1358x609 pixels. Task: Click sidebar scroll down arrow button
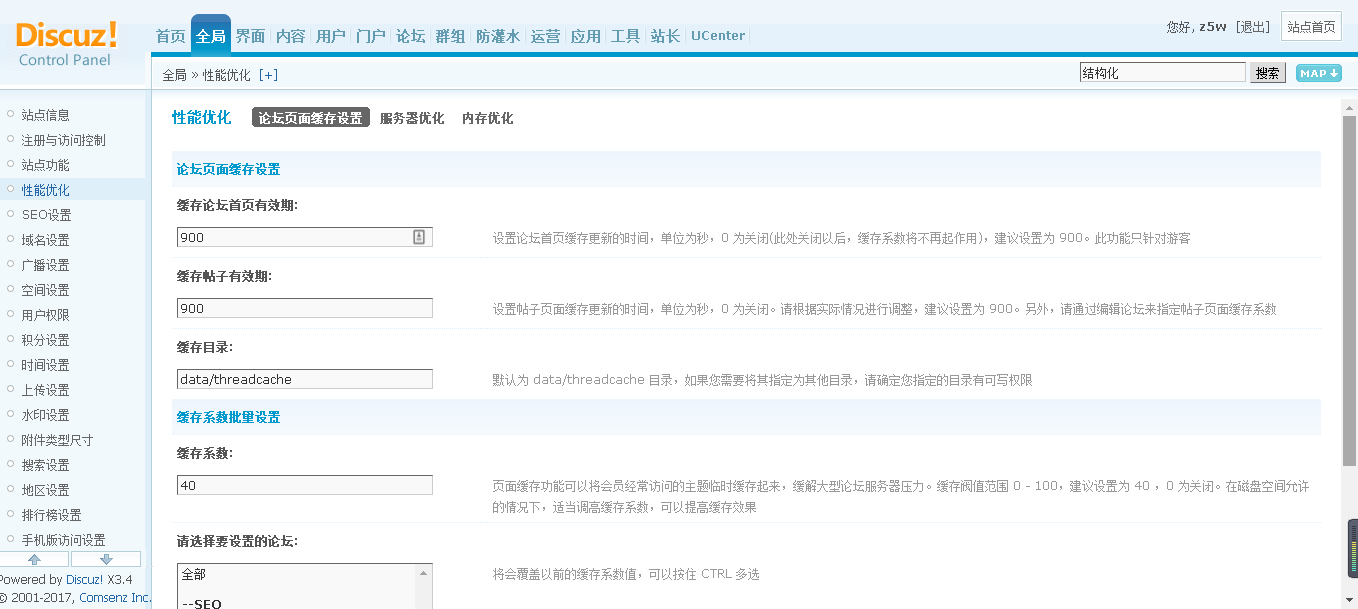(106, 559)
